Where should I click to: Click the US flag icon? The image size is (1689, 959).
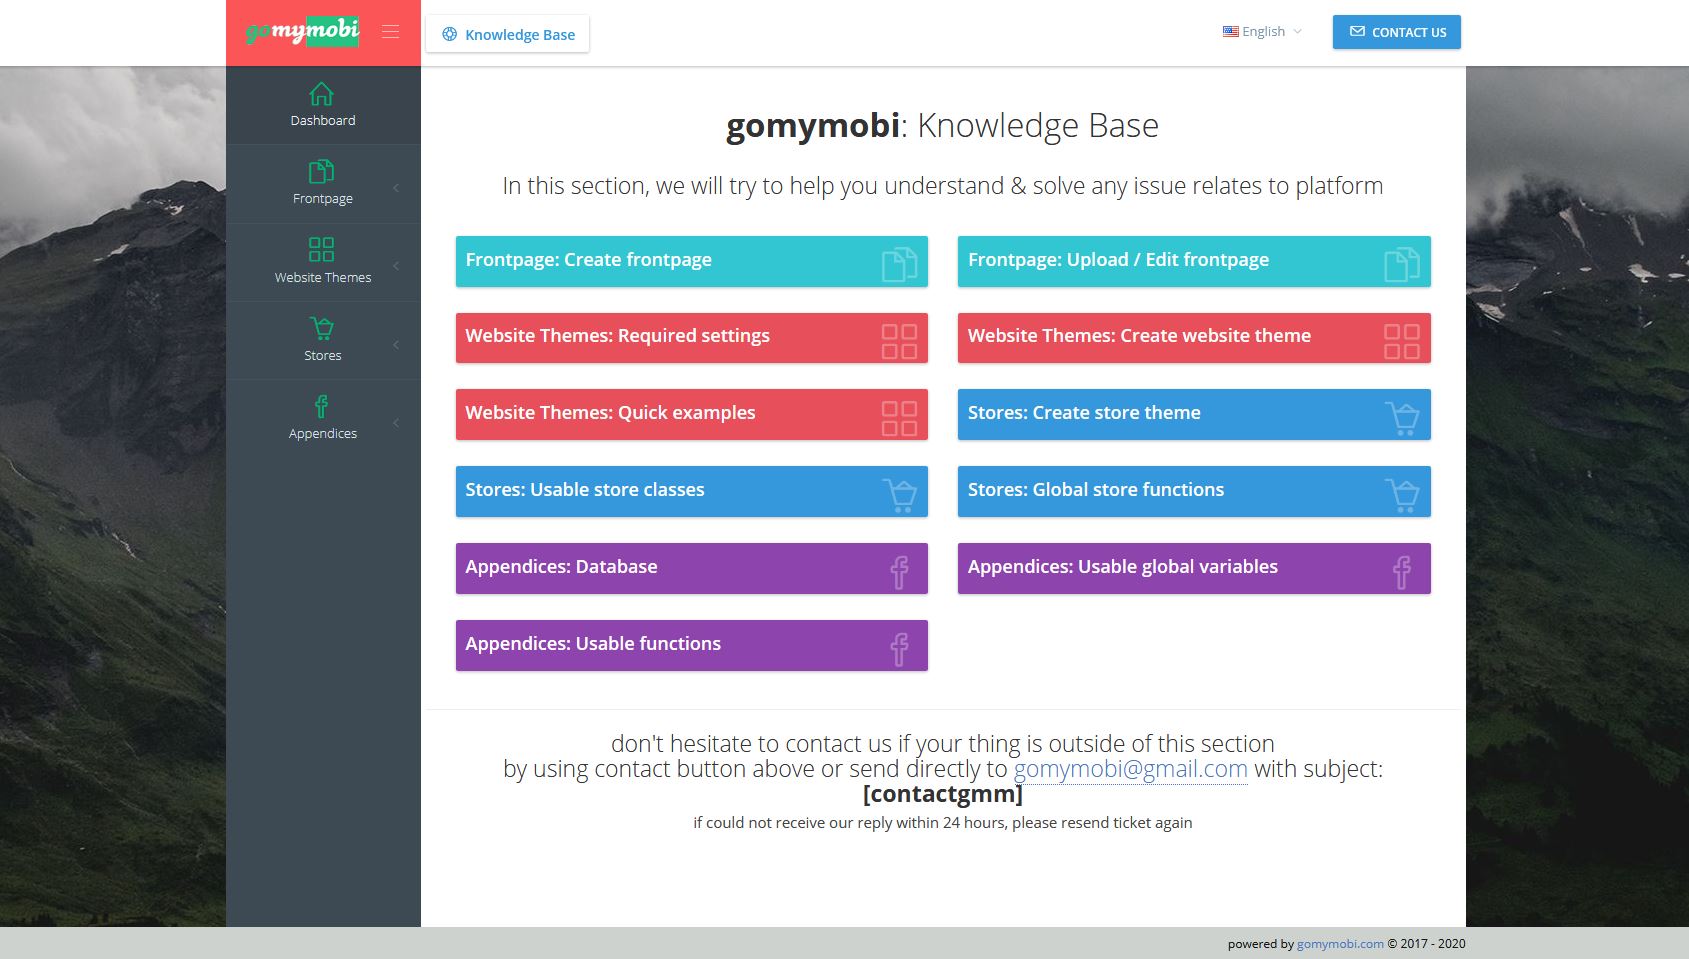coord(1231,32)
